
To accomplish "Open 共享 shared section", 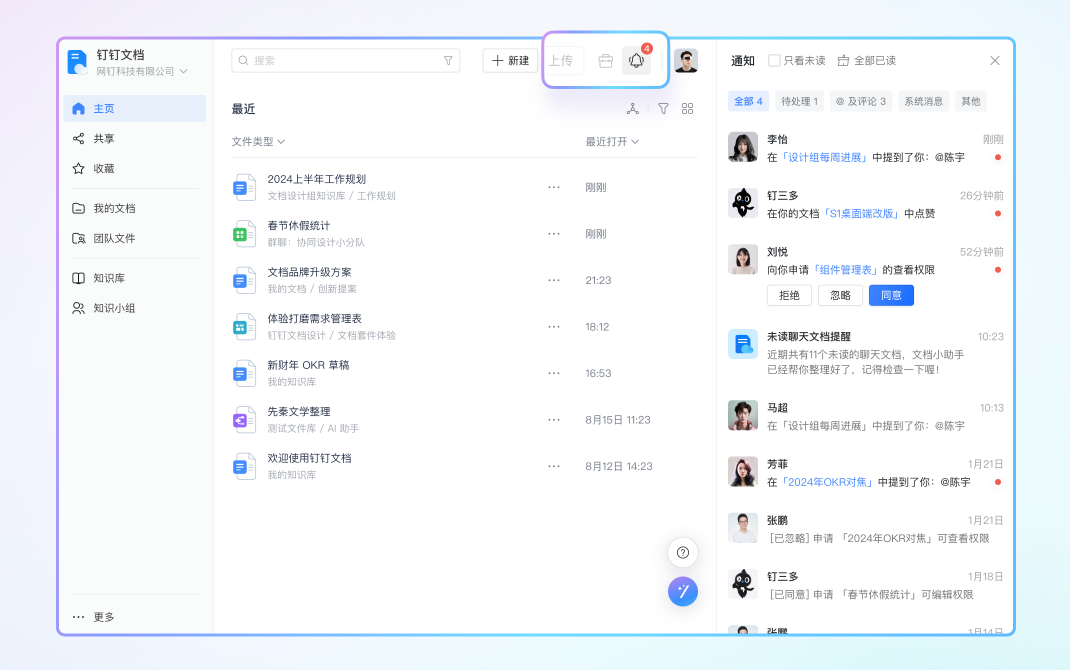I will (135, 139).
